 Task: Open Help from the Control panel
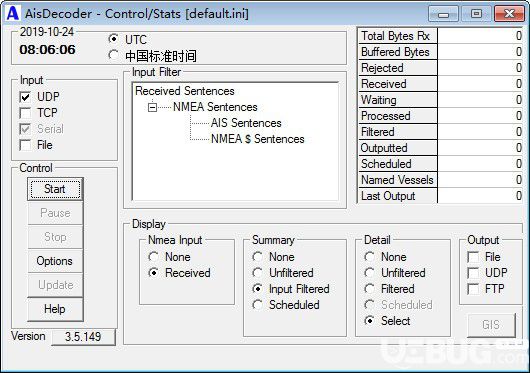pyautogui.click(x=55, y=309)
